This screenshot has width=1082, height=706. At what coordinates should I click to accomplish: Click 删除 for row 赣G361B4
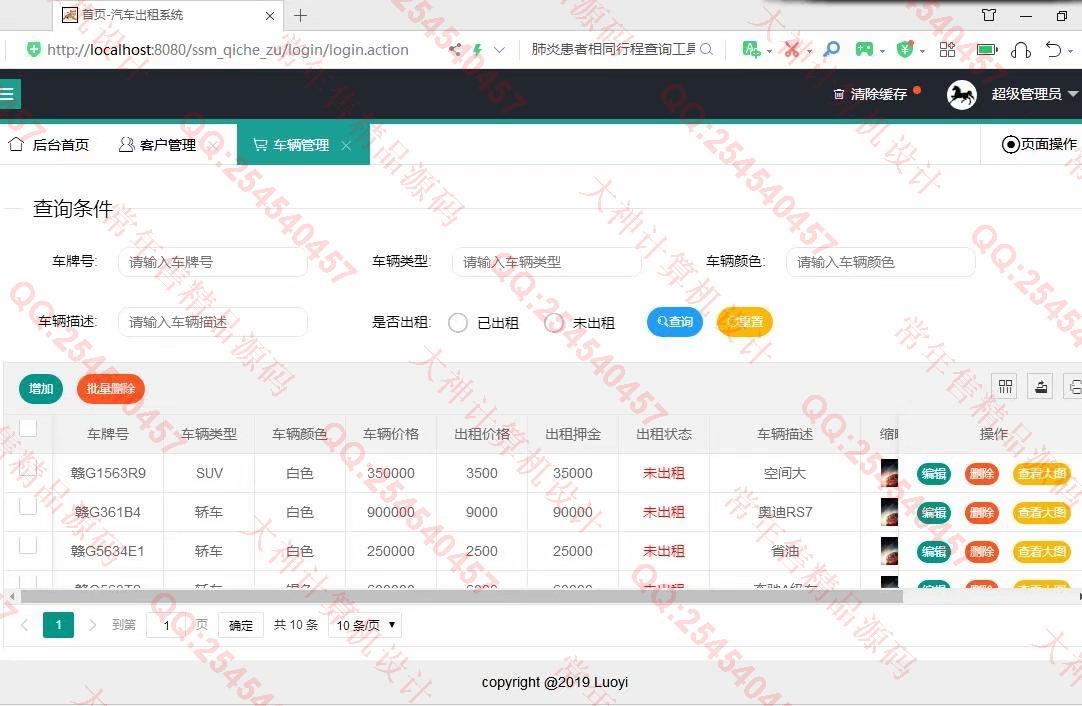pos(982,513)
